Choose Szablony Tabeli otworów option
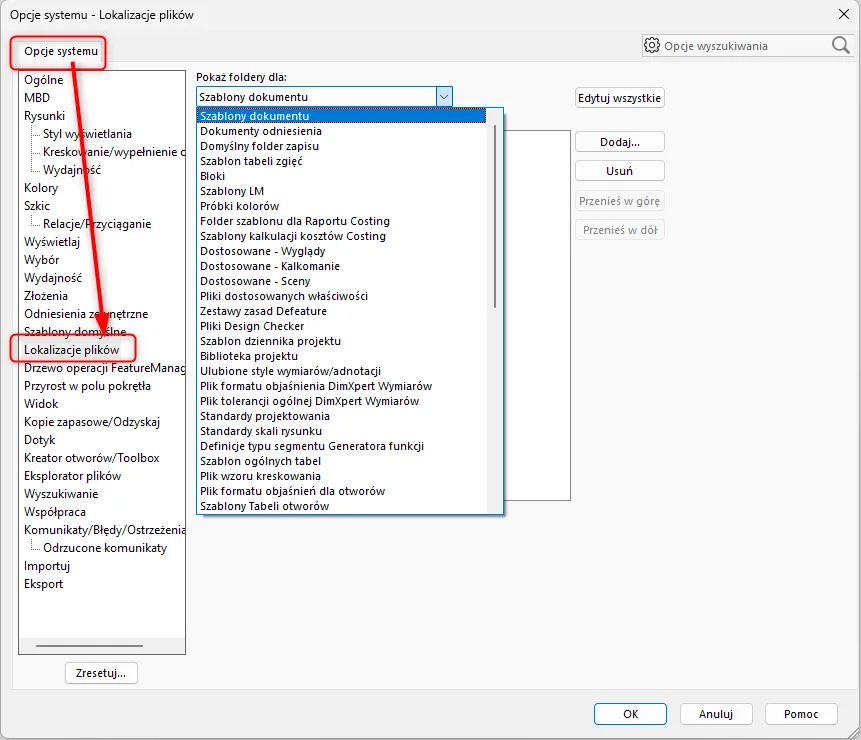This screenshot has width=861, height=740. tap(342, 506)
